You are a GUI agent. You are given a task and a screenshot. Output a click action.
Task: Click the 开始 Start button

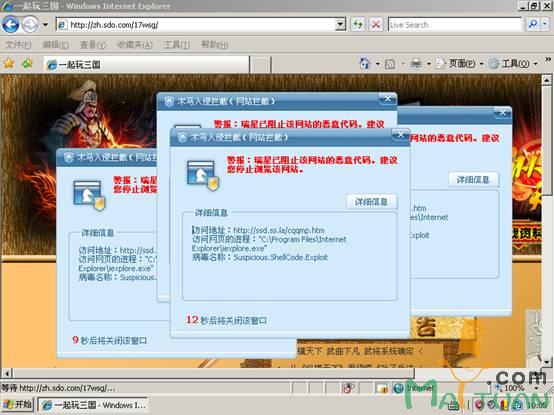17,405
